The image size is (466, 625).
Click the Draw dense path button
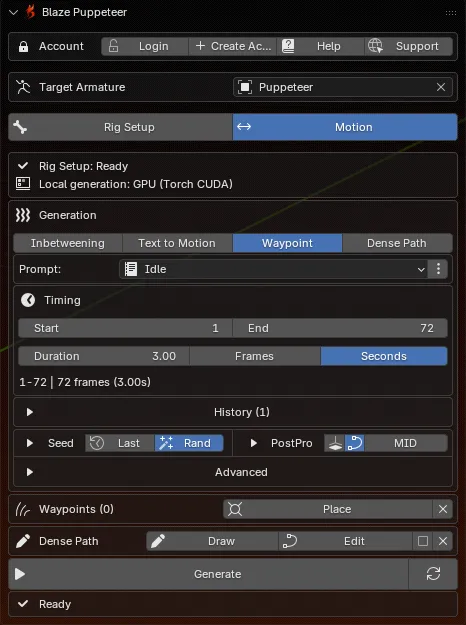tap(212, 541)
